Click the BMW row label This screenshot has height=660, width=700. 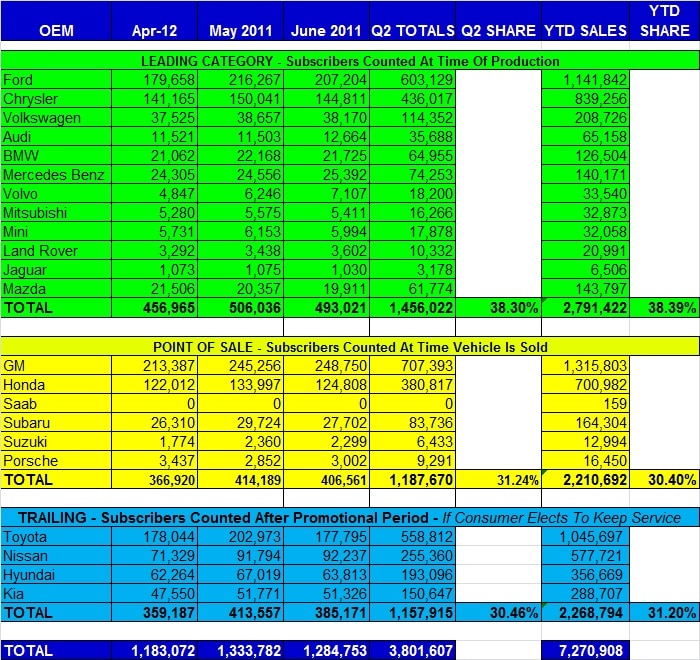point(21,156)
